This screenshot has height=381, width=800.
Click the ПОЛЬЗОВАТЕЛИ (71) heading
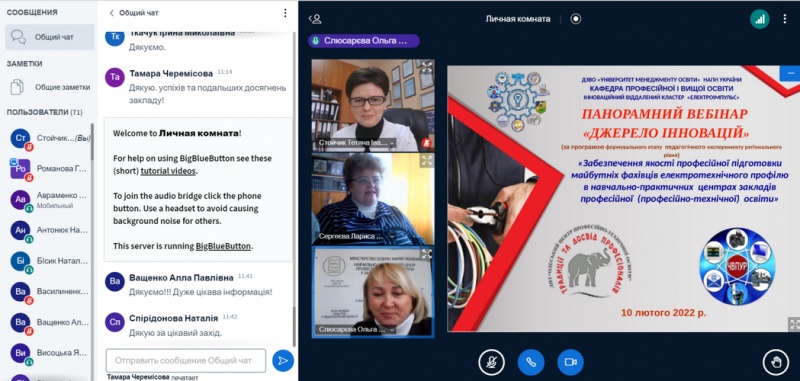coord(44,112)
